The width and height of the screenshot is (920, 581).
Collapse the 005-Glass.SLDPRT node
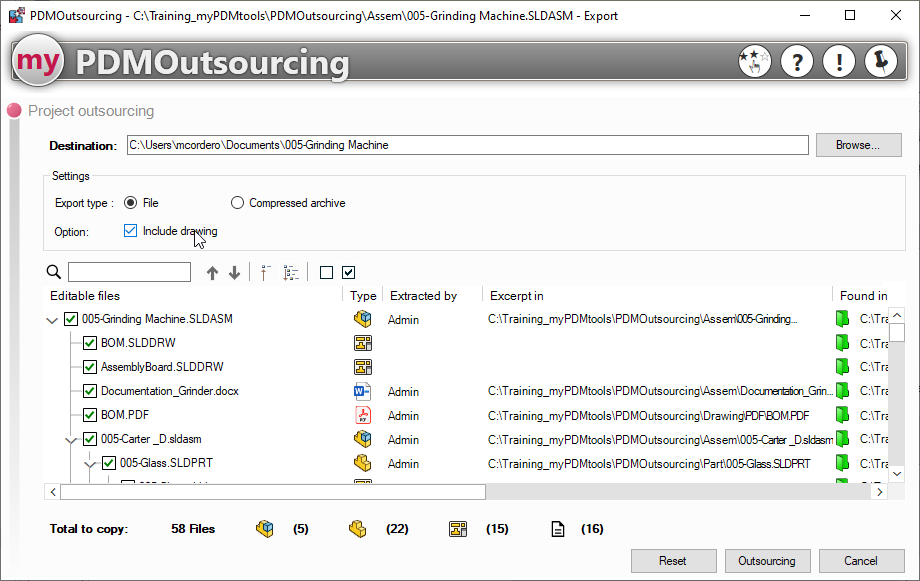[90, 463]
